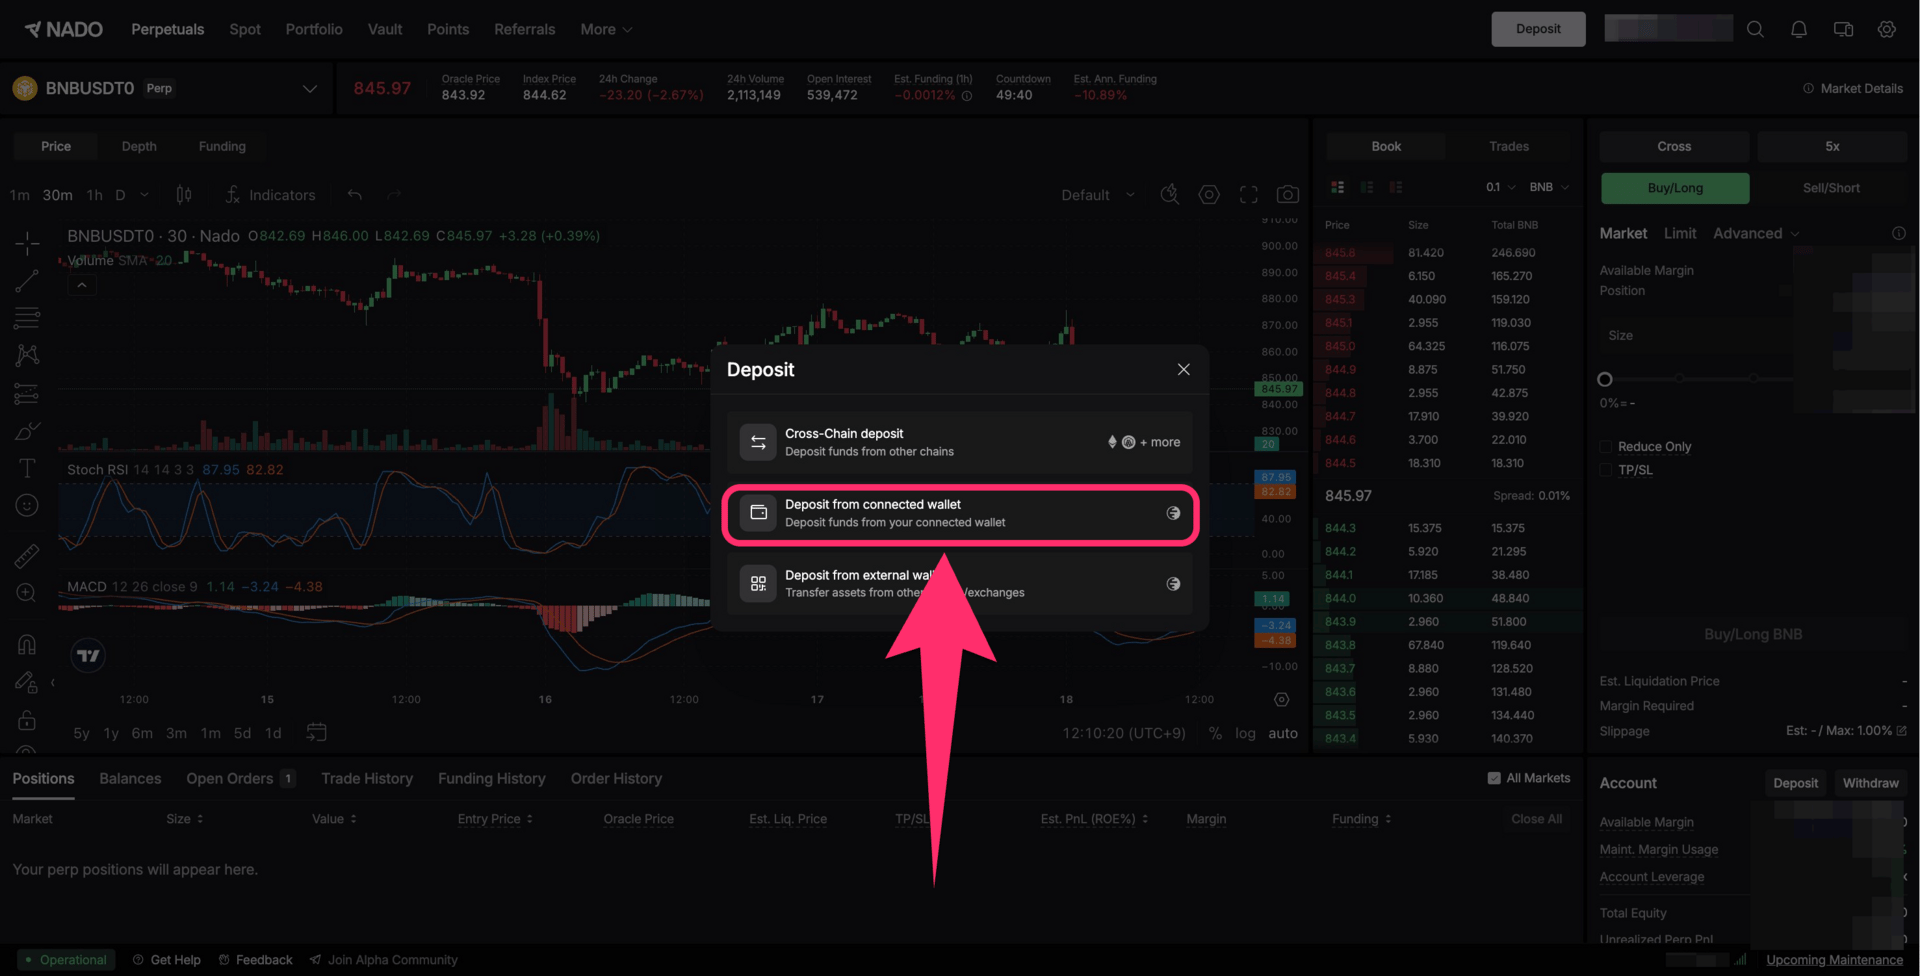This screenshot has height=976, width=1920.
Task: Toggle the magnet mode tool
Action: (x=27, y=645)
